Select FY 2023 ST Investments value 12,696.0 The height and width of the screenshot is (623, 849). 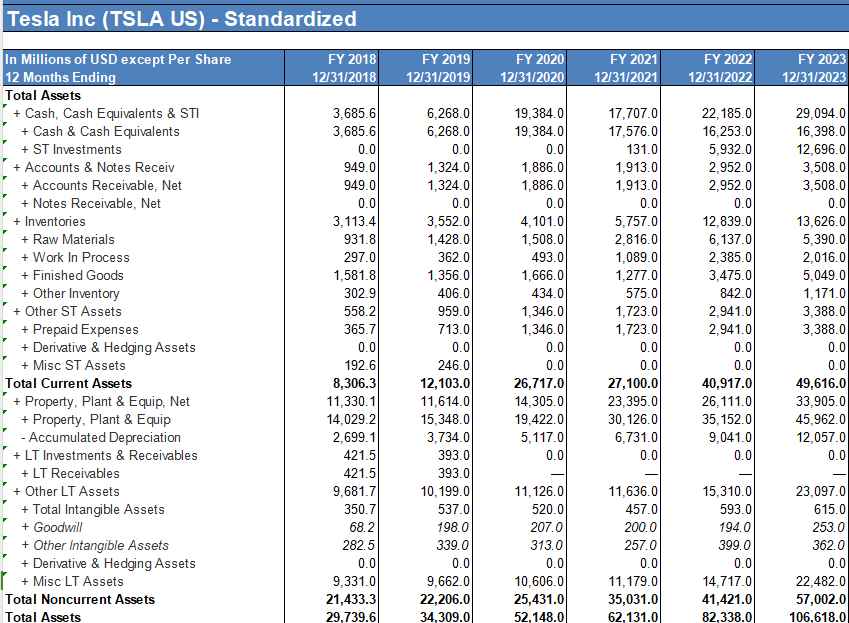coord(821,149)
